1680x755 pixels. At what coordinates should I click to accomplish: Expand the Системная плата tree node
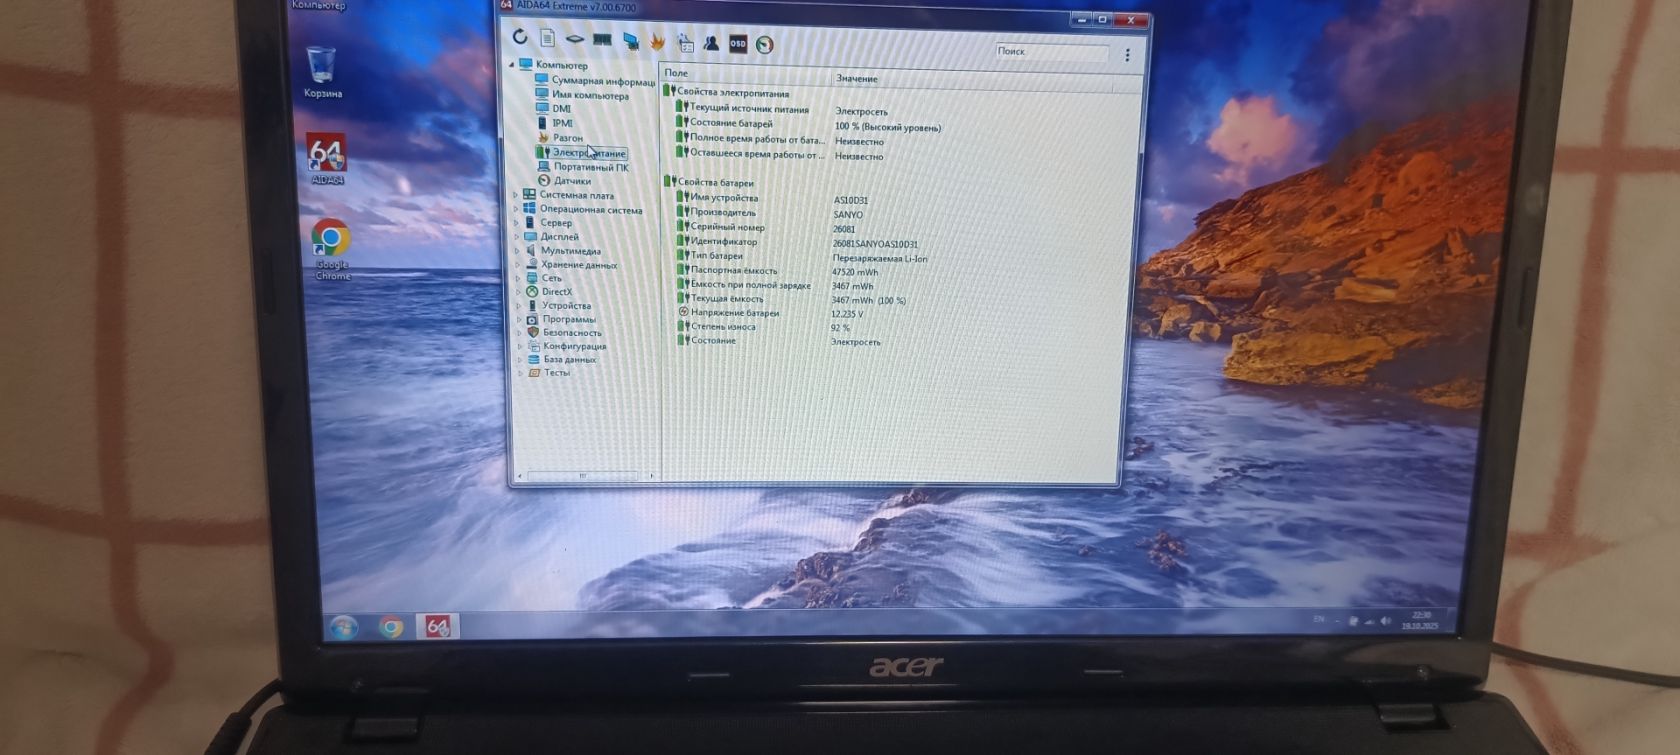516,195
